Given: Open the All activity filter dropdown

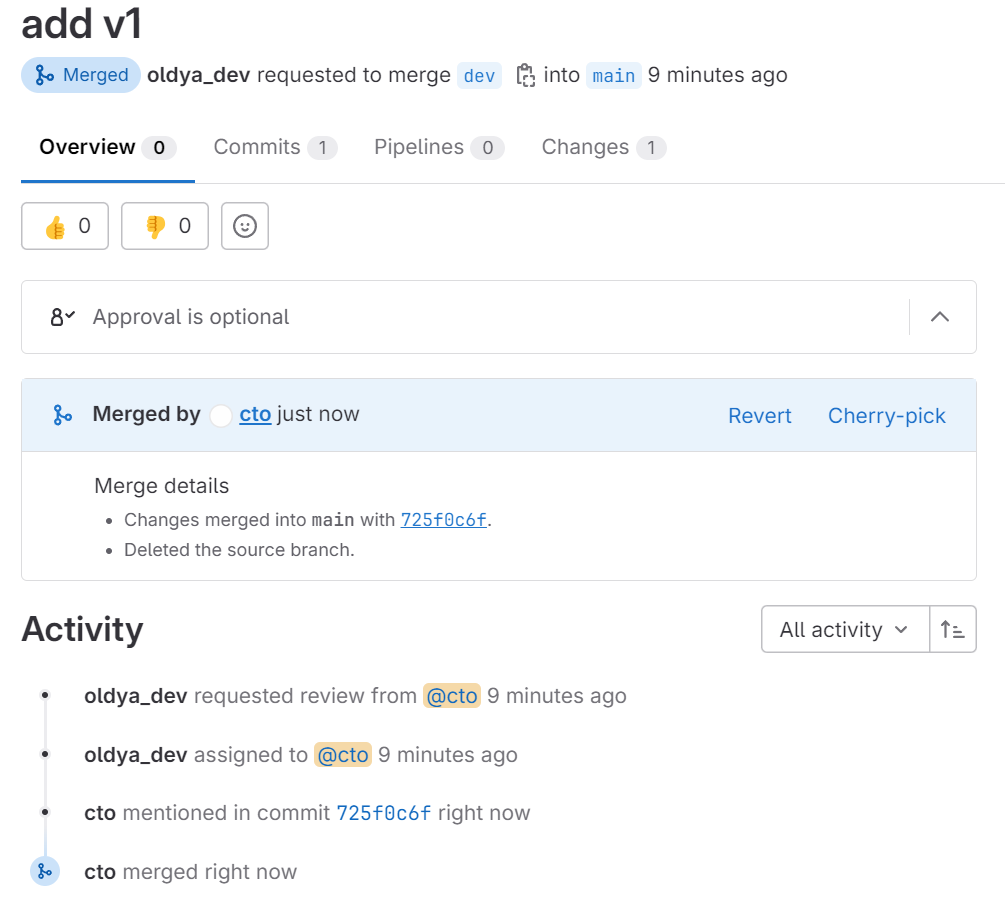Looking at the screenshot, I should [845, 630].
